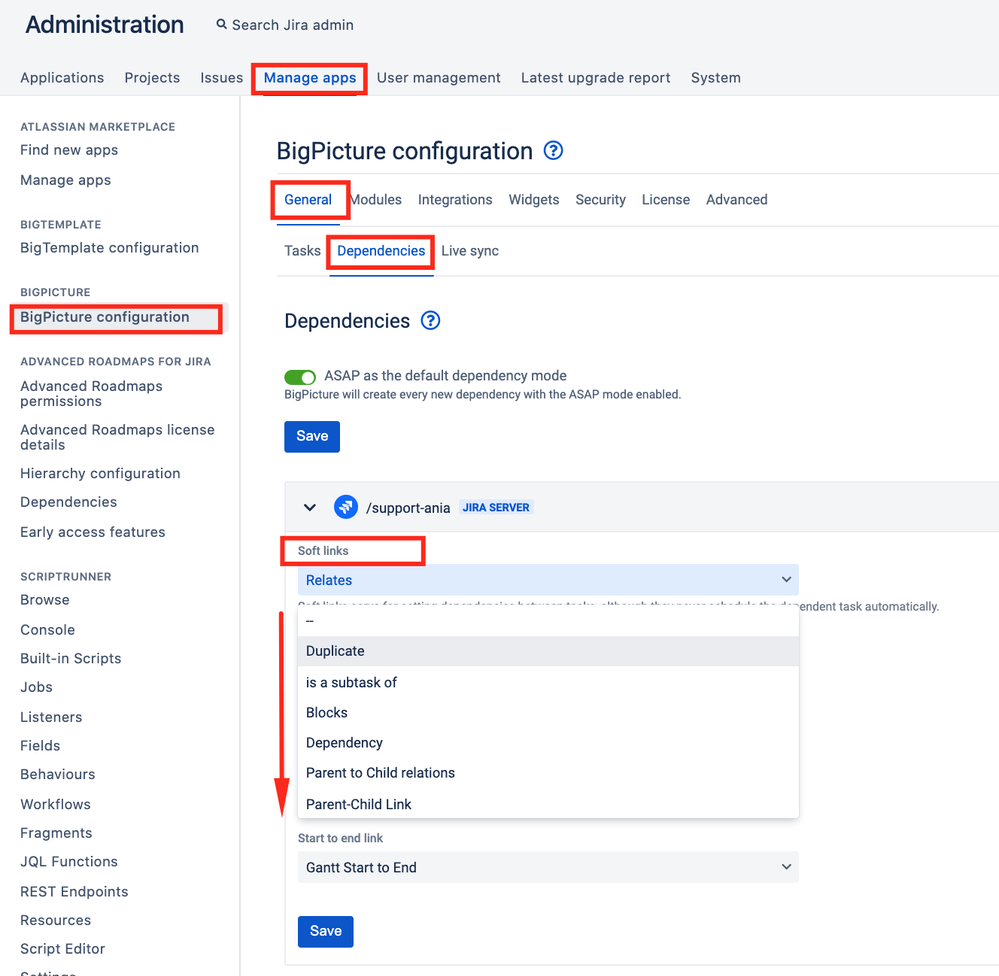Open the Soft links Relates dropdown
The height and width of the screenshot is (976, 999).
548,580
